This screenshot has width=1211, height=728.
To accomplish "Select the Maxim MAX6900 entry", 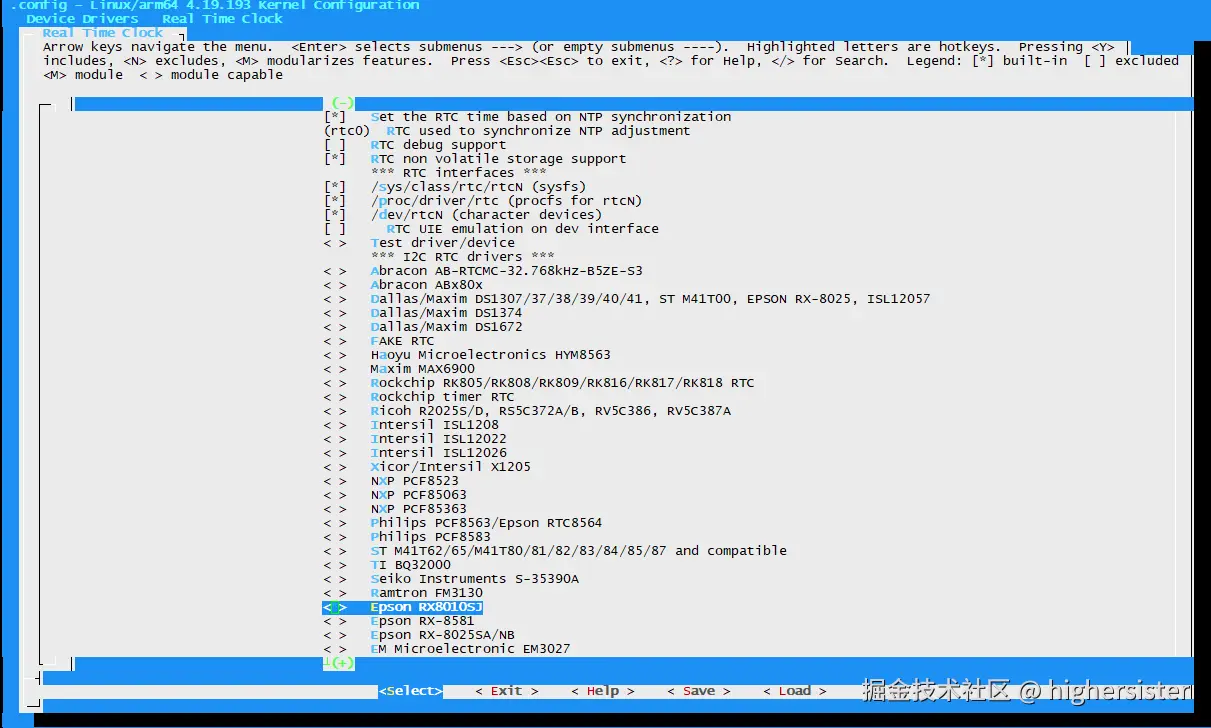I will tap(422, 369).
